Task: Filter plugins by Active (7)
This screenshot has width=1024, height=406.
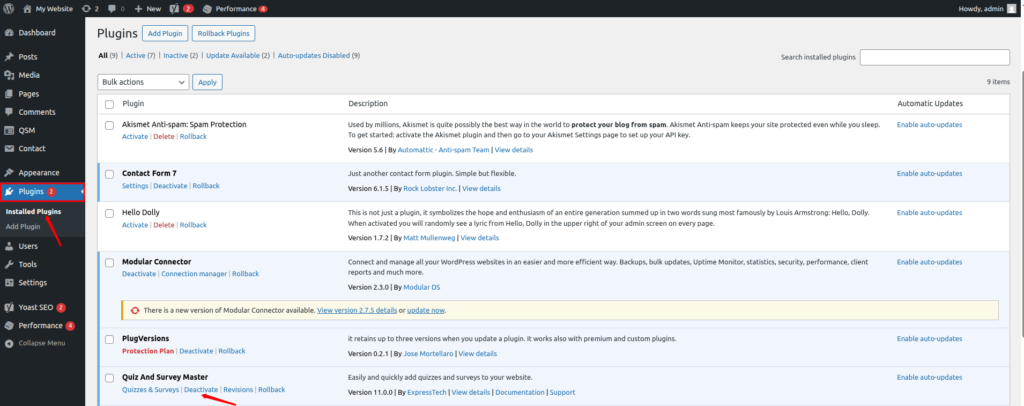Action: tap(140, 55)
